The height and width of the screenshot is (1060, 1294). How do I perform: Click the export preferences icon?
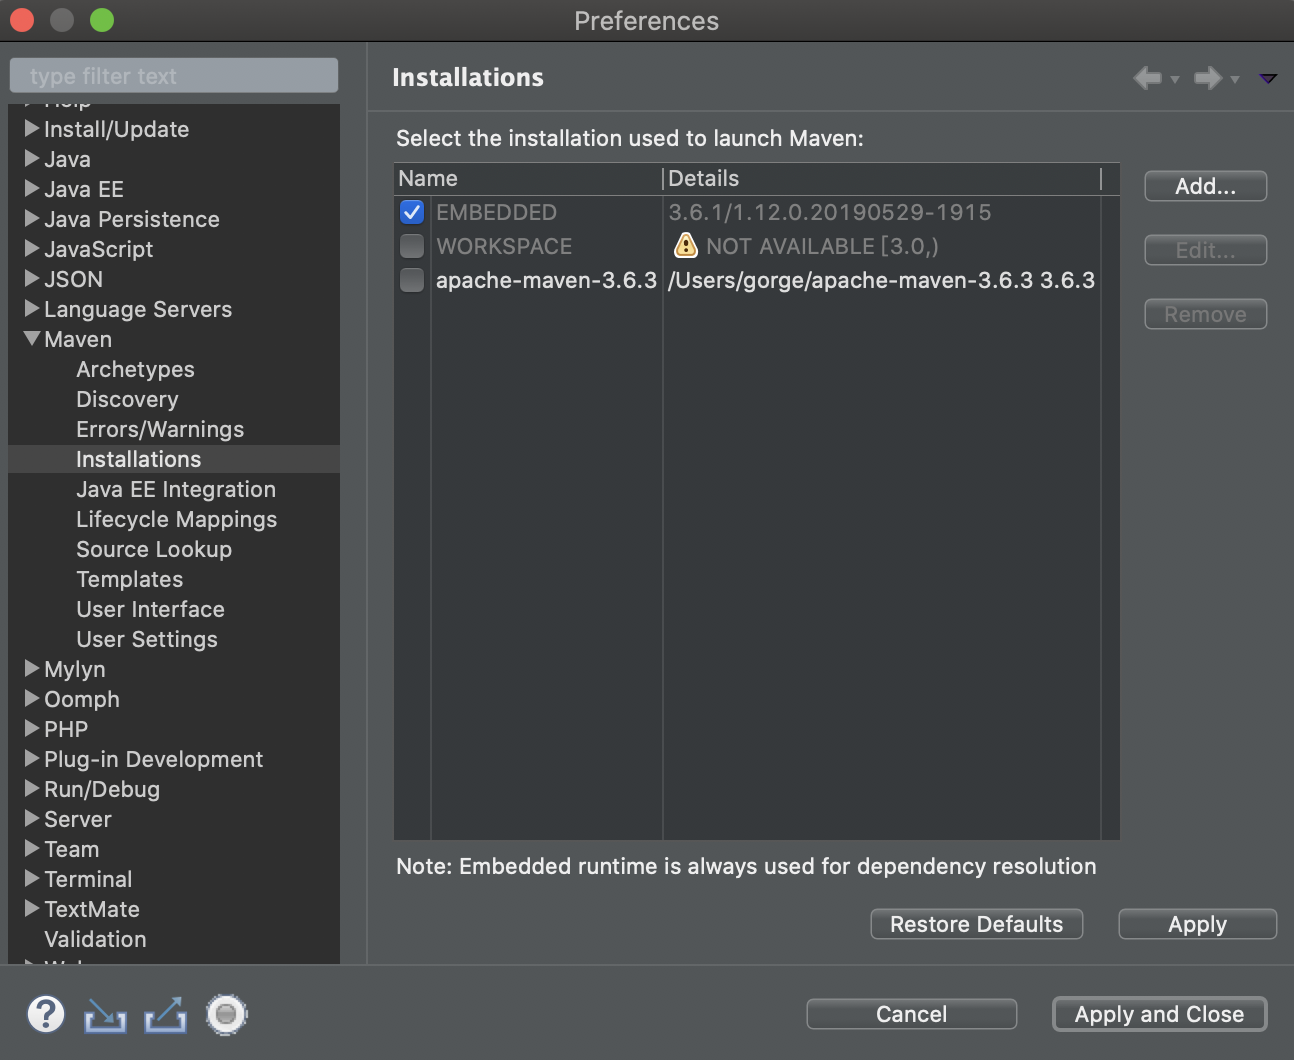[165, 1015]
